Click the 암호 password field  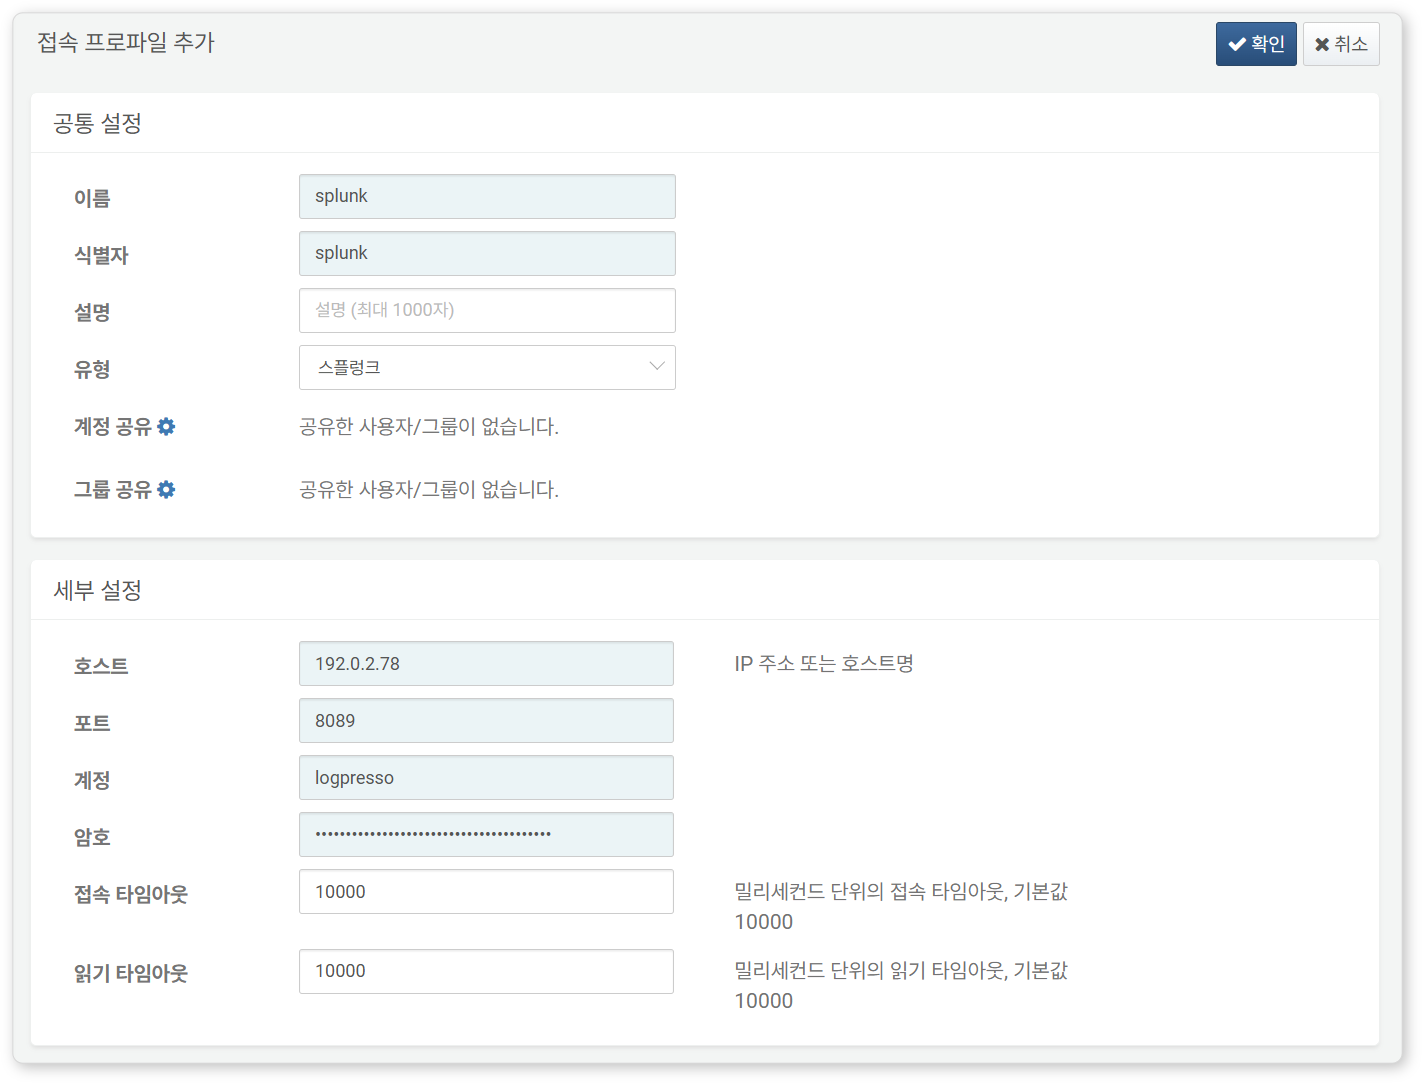(x=486, y=834)
